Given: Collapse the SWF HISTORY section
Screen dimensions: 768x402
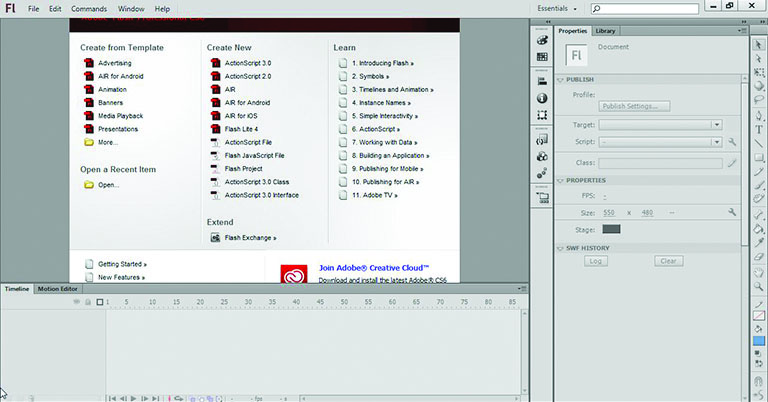Looking at the screenshot, I should tap(561, 248).
